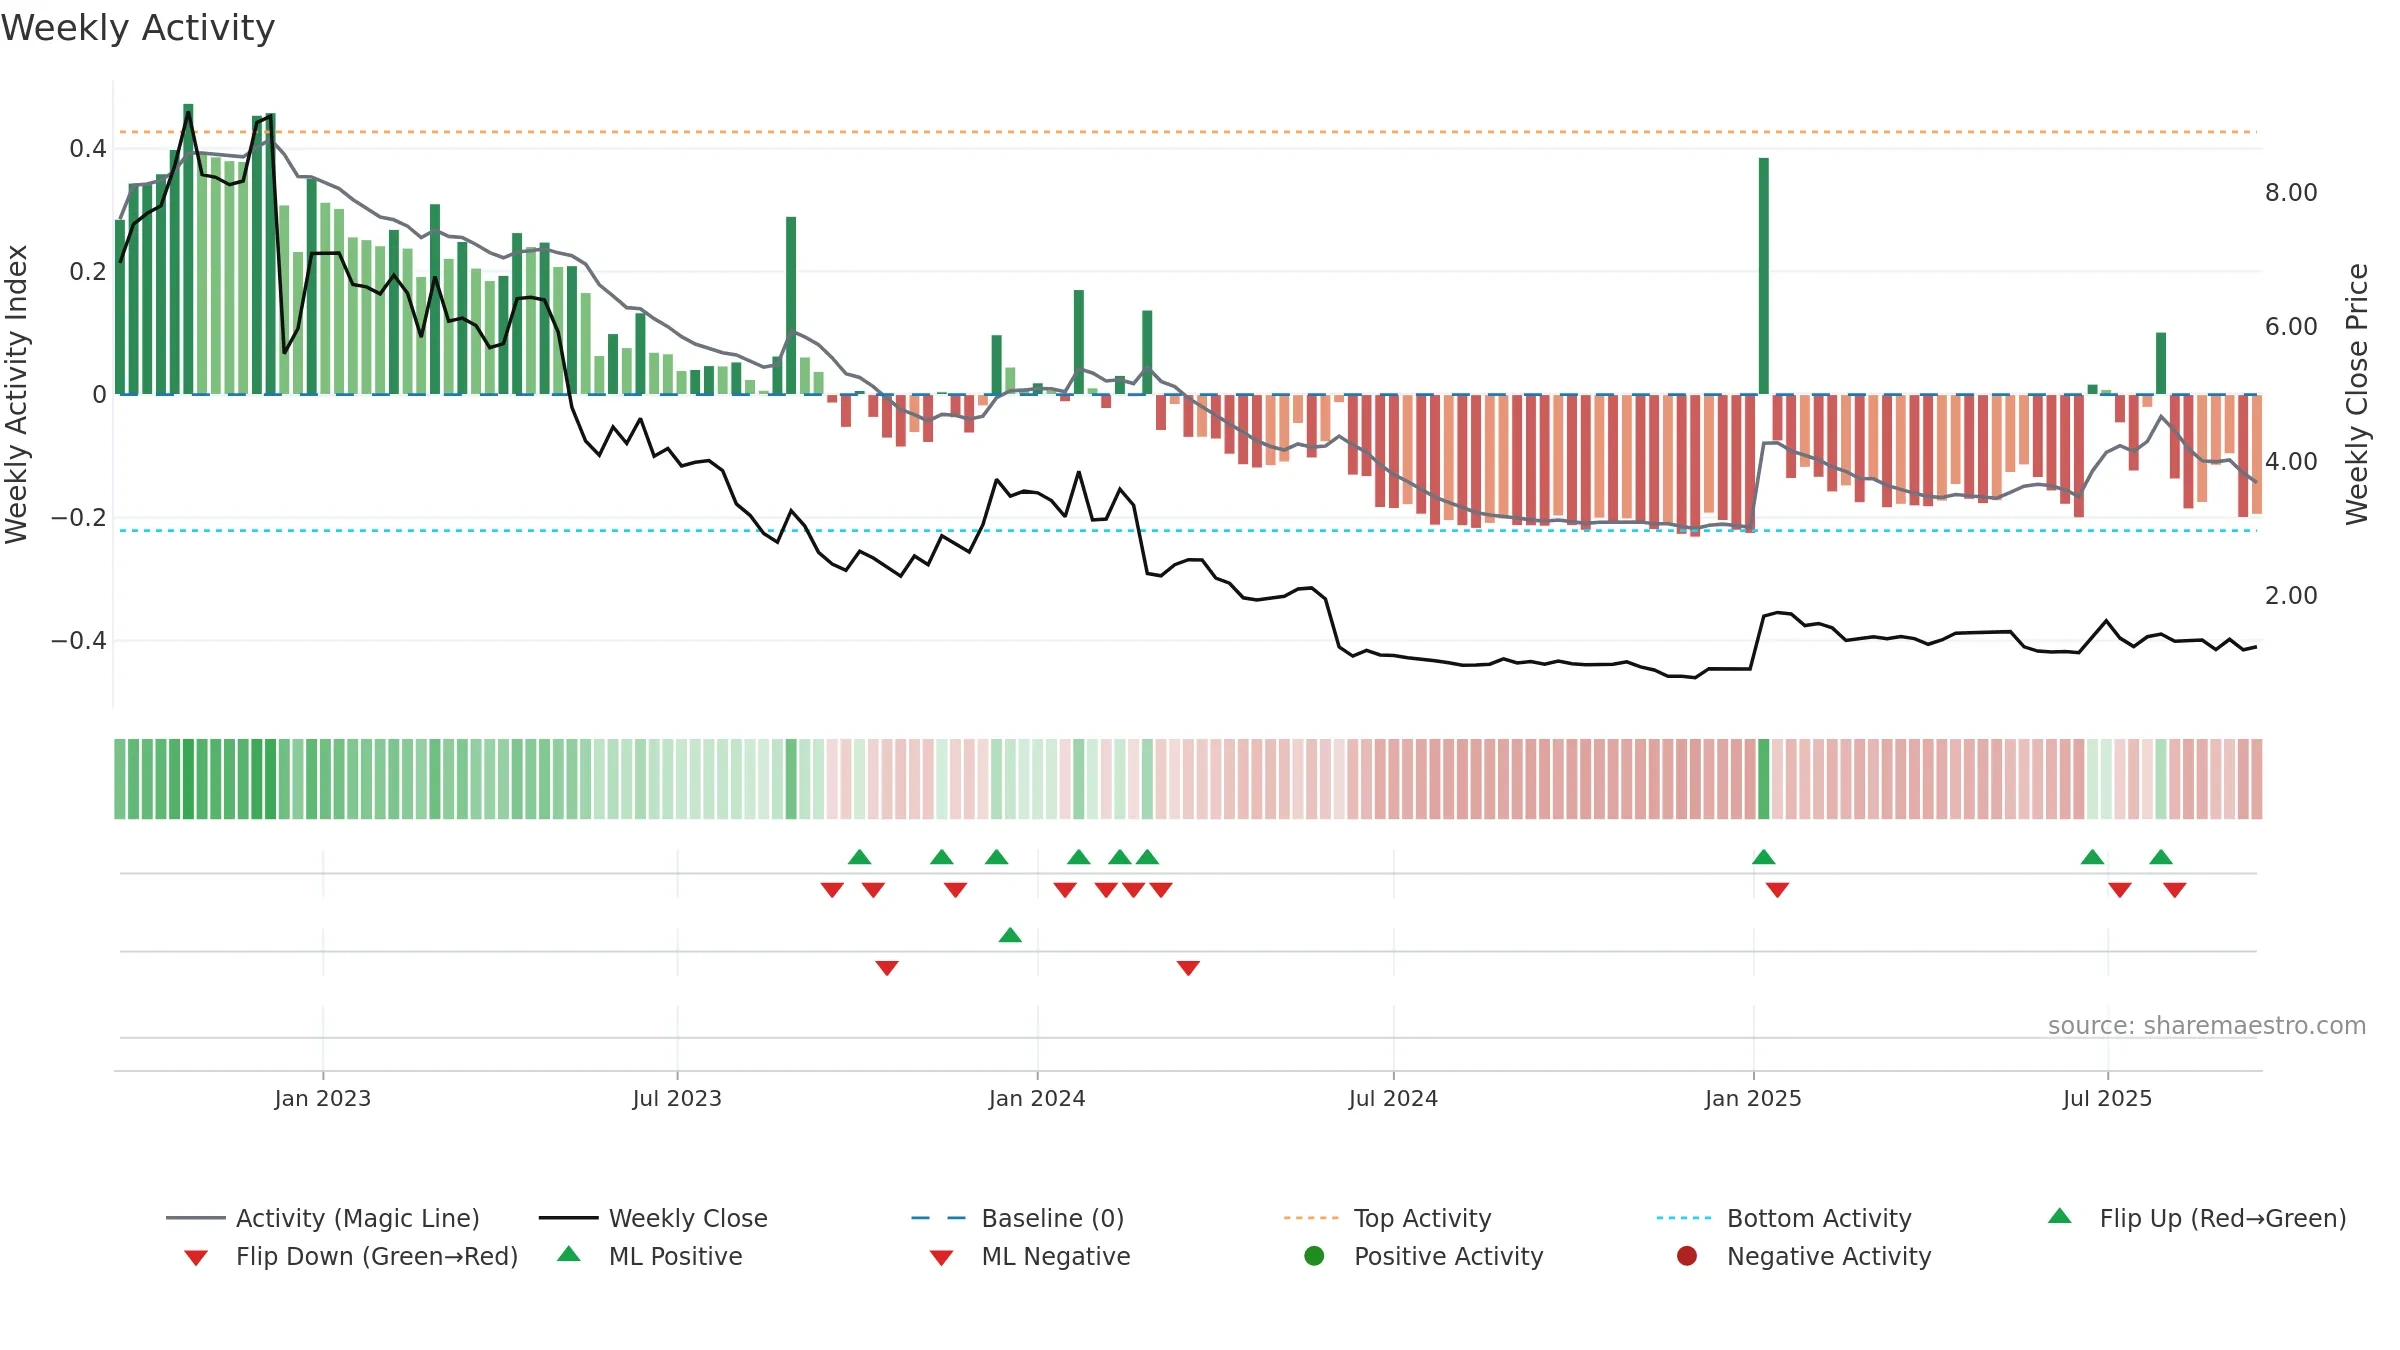Click the Negative Activity red circle icon
The height and width of the screenshot is (1350, 2400).
1687,1256
